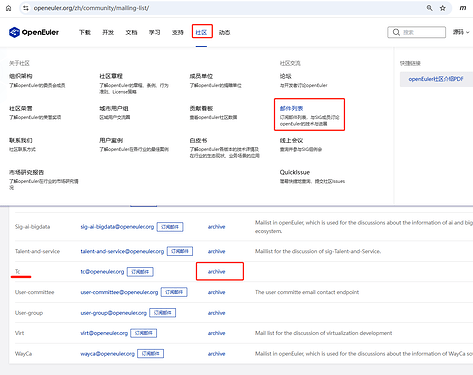Subscribe to the sig-ai-bigdata mailing list
This screenshot has height=375, width=473.
coord(170,227)
